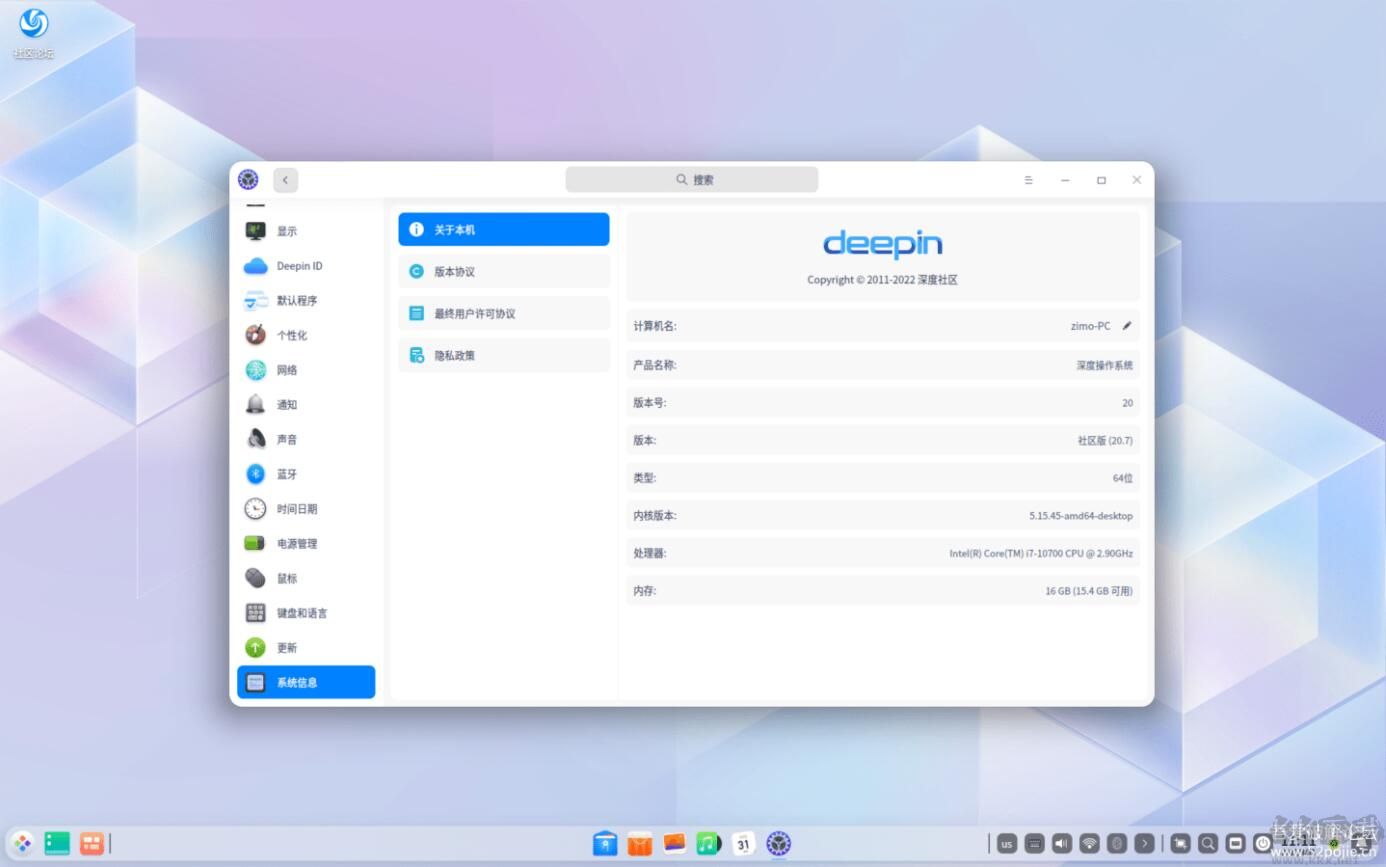Open the title bar hamburger menu
The image size is (1386, 867).
click(x=1028, y=180)
